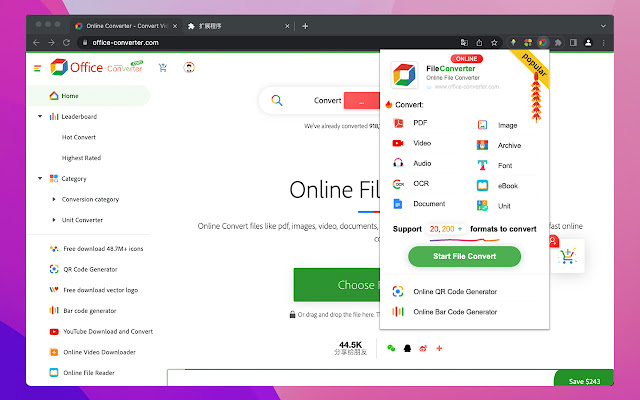
Task: Click the red plus more-share icon
Action: coord(439,348)
